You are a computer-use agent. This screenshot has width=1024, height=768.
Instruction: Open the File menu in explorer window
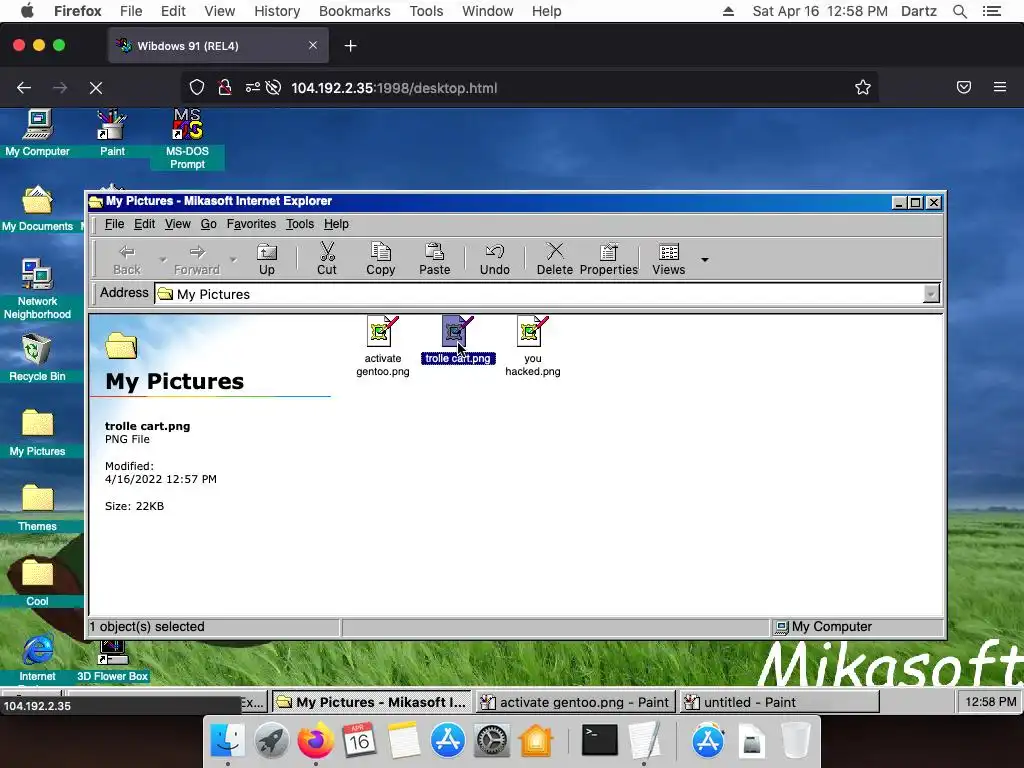pyautogui.click(x=114, y=224)
